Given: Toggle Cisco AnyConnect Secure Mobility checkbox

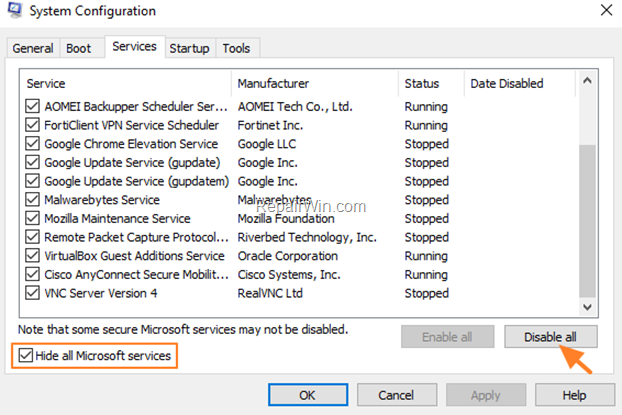Looking at the screenshot, I should coord(32,274).
